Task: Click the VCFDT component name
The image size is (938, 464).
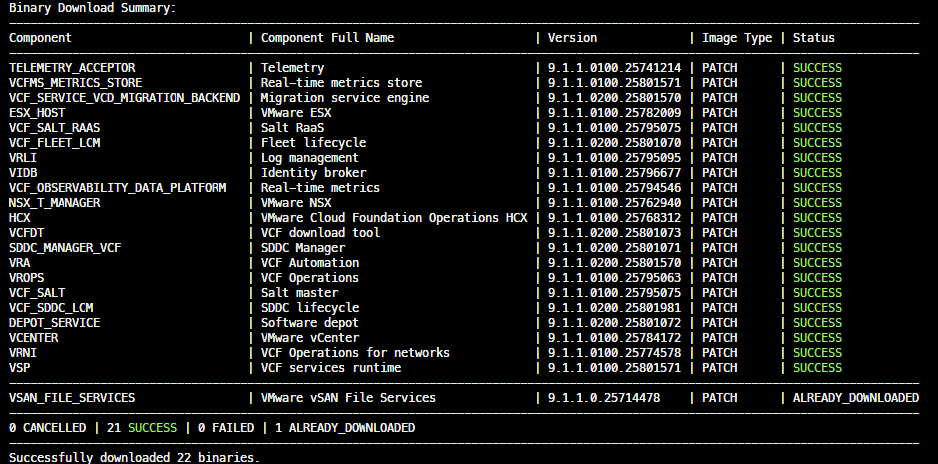Action: tap(26, 233)
